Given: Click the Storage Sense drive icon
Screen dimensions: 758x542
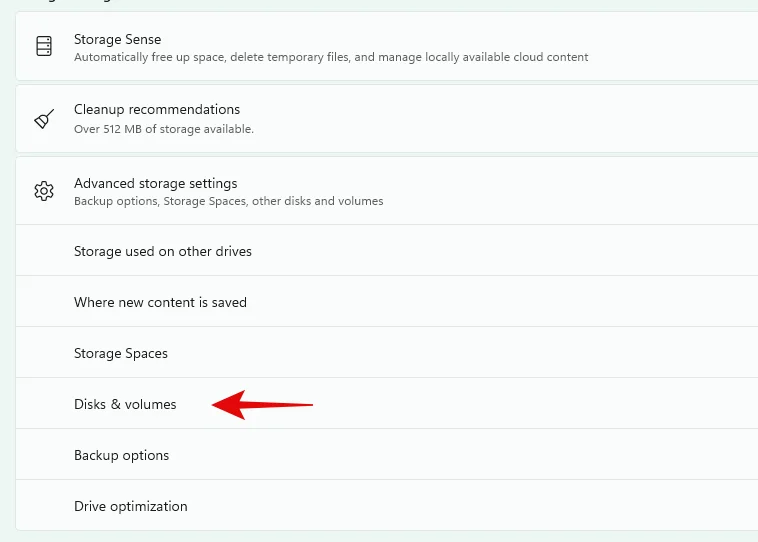Looking at the screenshot, I should click(x=44, y=46).
